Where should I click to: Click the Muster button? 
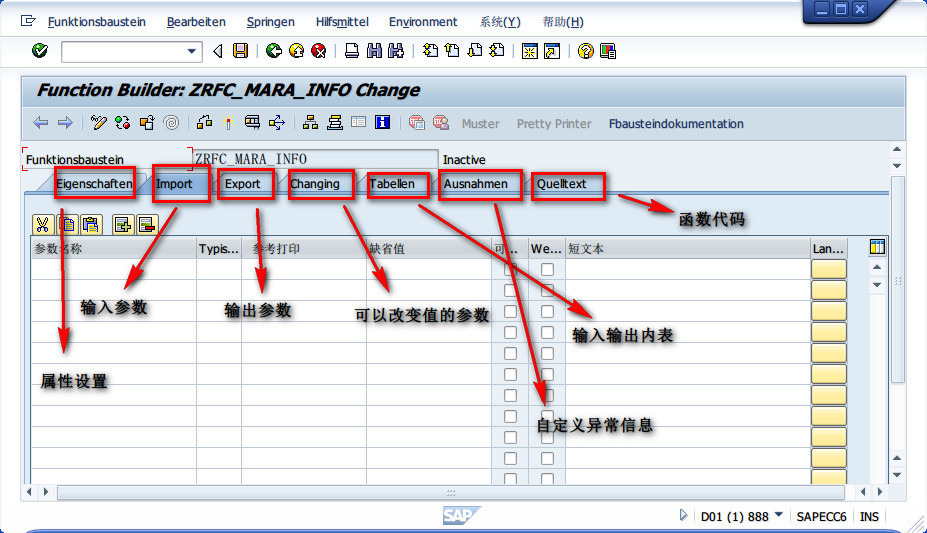480,124
